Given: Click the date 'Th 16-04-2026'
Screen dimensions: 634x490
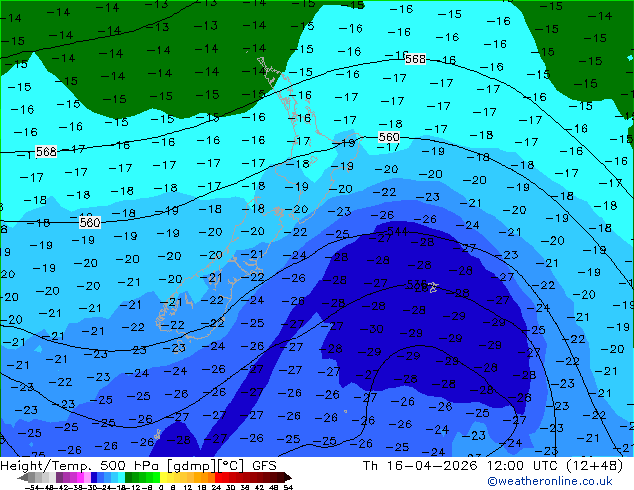Looking at the screenshot, I should pyautogui.click(x=420, y=465).
